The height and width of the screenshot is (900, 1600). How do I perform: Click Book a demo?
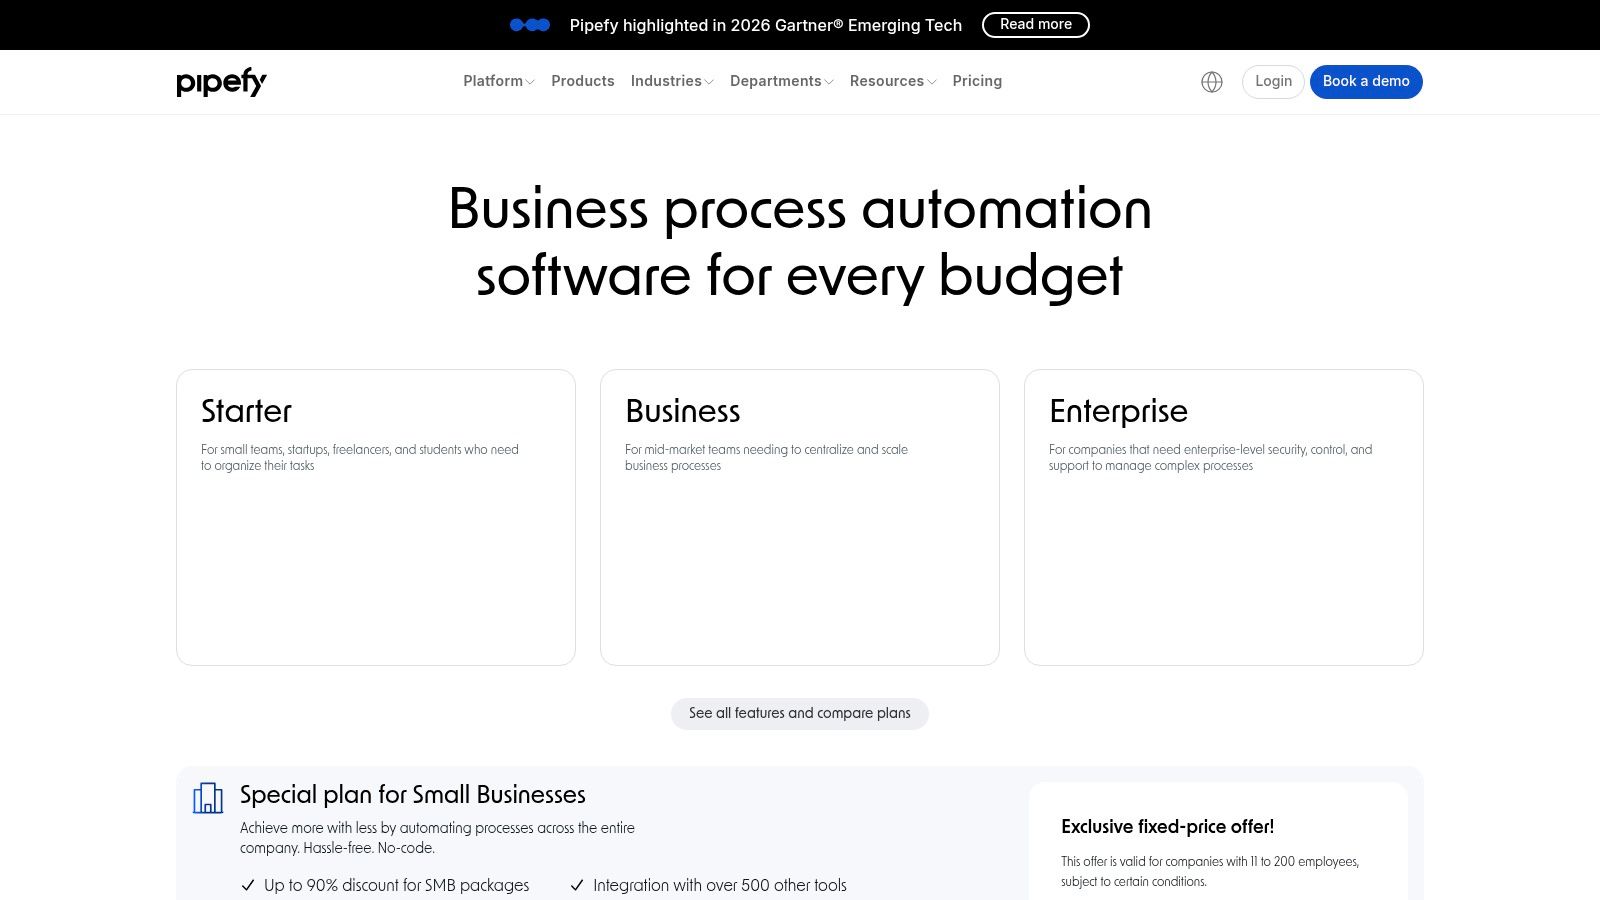pos(1366,81)
